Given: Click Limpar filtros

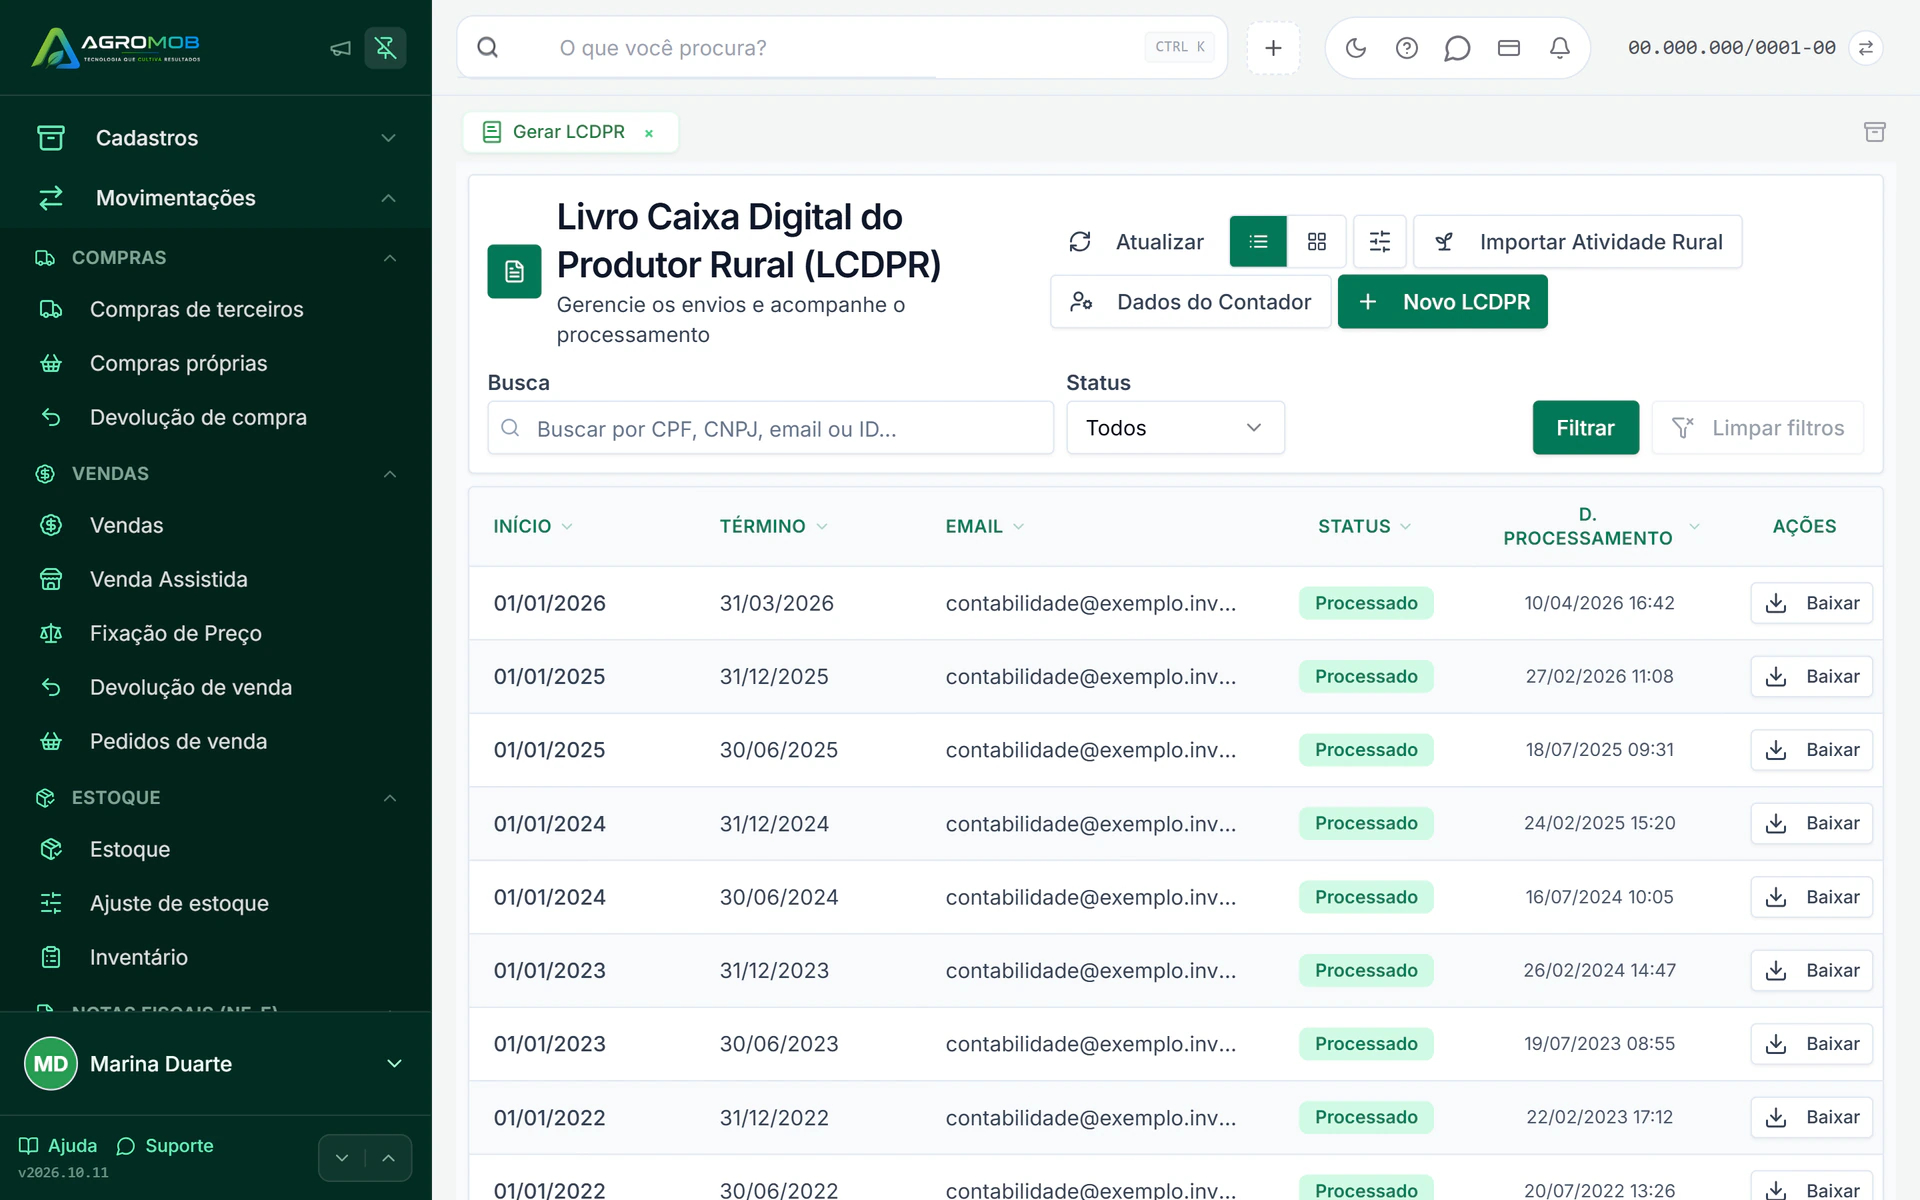Looking at the screenshot, I should coord(1758,428).
